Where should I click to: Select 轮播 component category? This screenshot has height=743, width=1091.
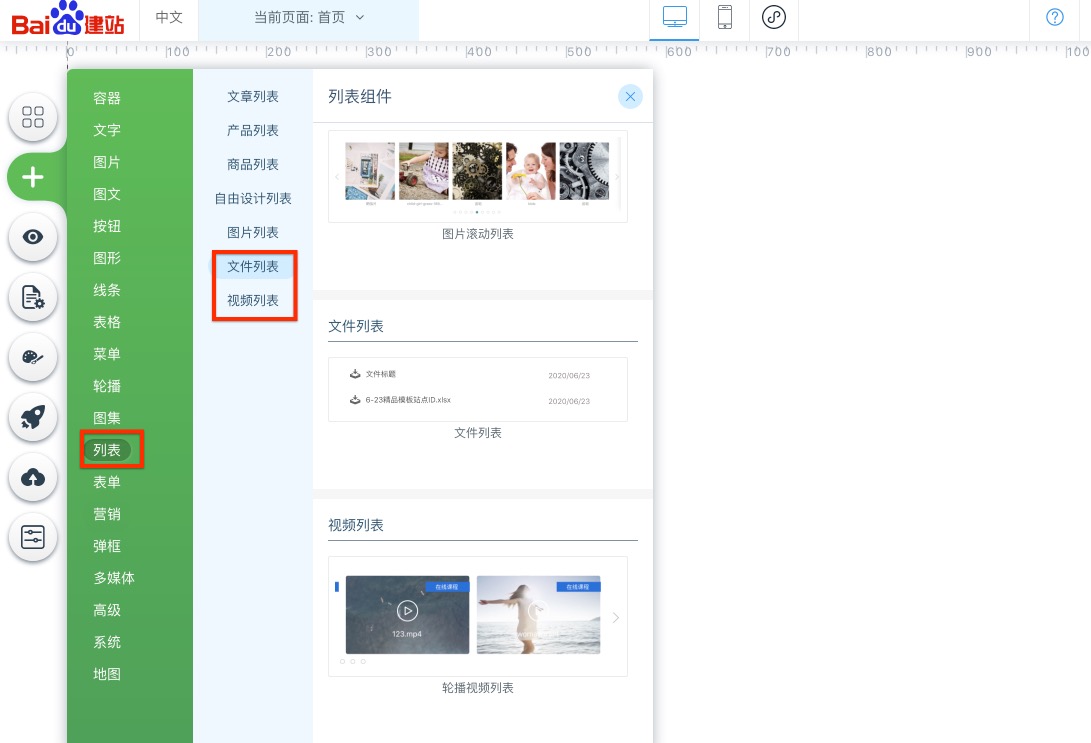coord(107,386)
